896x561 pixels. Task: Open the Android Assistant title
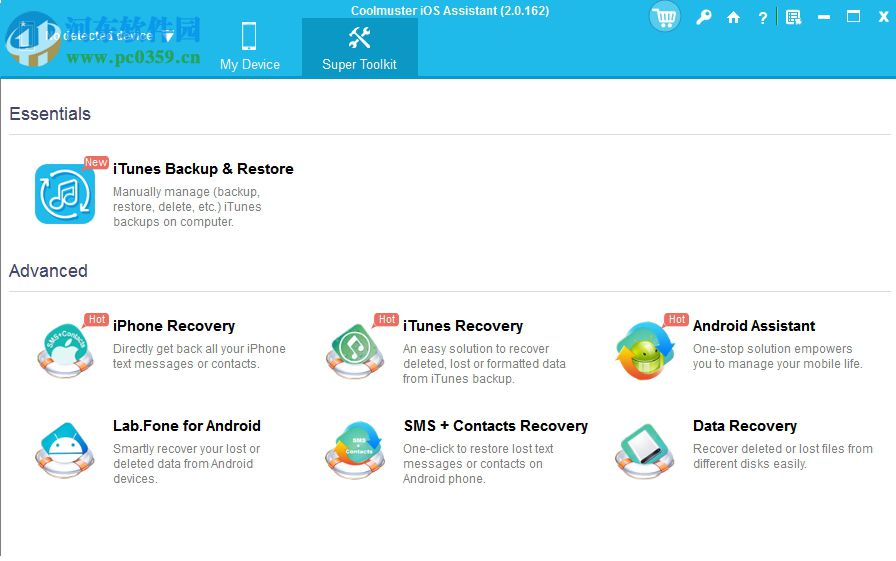point(754,326)
